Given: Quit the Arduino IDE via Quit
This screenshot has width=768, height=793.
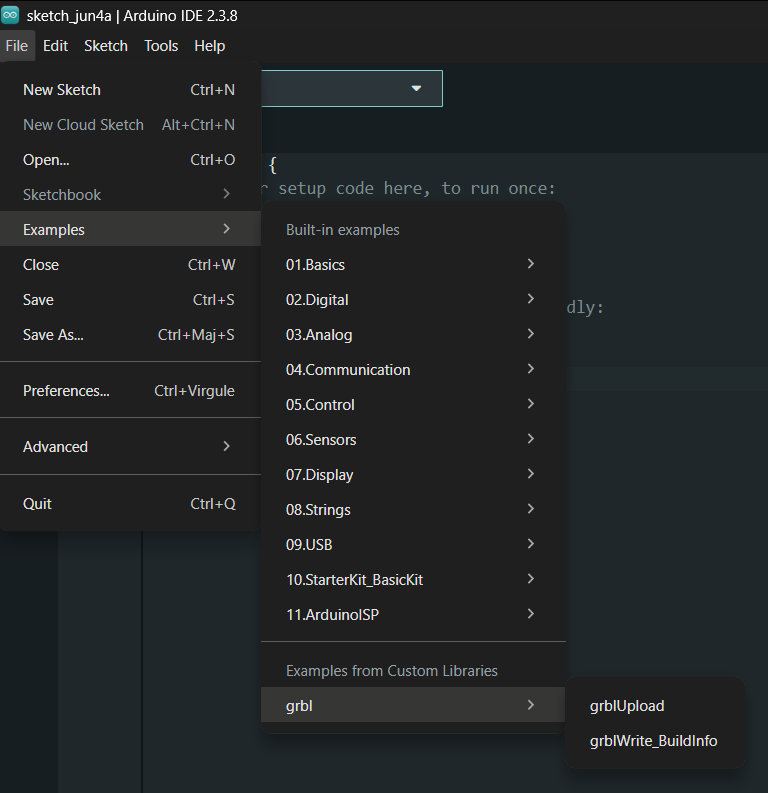Looking at the screenshot, I should pyautogui.click(x=130, y=504).
